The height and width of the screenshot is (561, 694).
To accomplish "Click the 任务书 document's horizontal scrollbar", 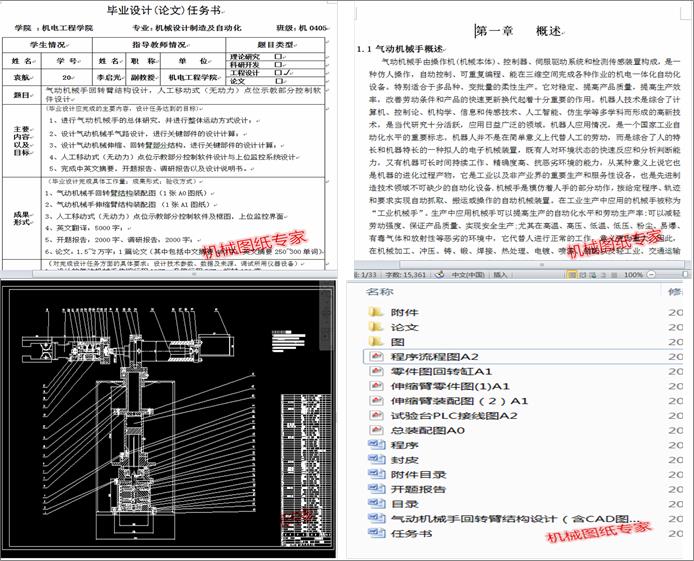I will point(193,274).
